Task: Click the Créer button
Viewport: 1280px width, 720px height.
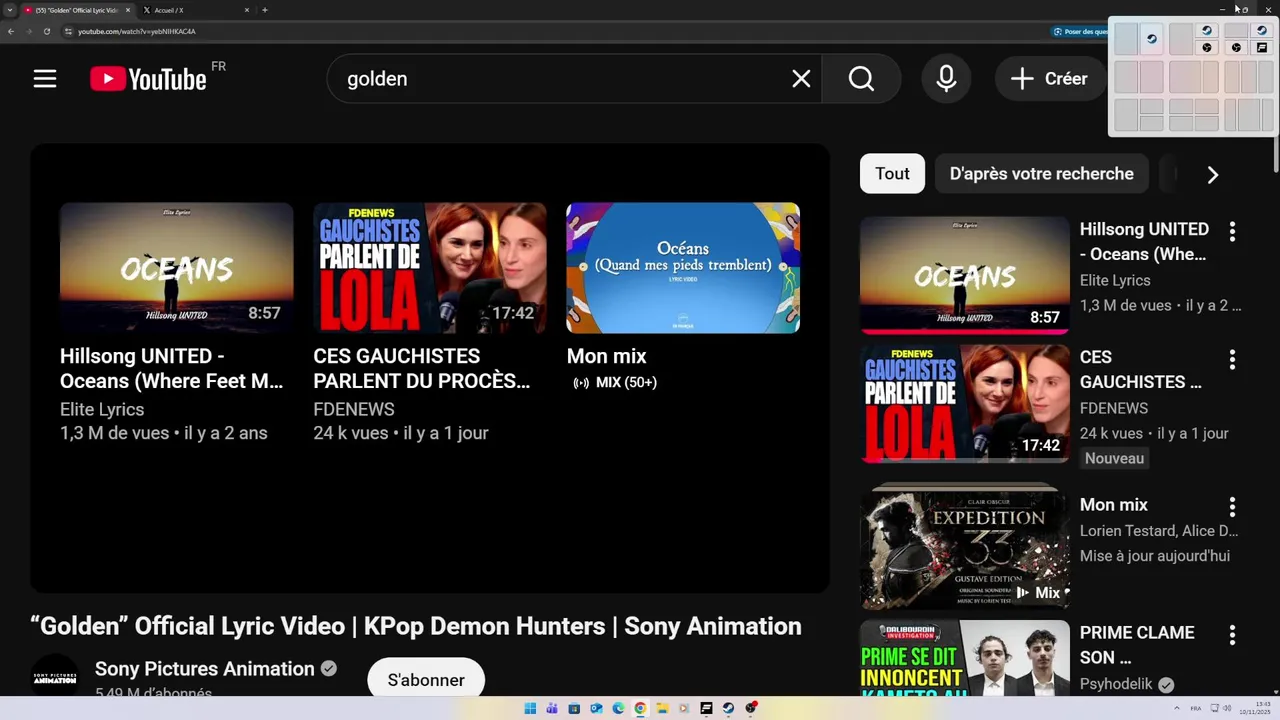Action: [x=1049, y=79]
